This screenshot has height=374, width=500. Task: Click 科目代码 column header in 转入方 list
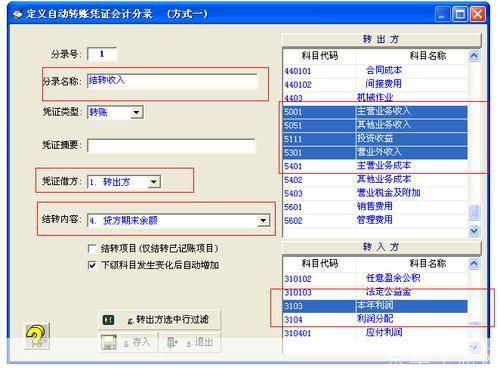(x=320, y=264)
